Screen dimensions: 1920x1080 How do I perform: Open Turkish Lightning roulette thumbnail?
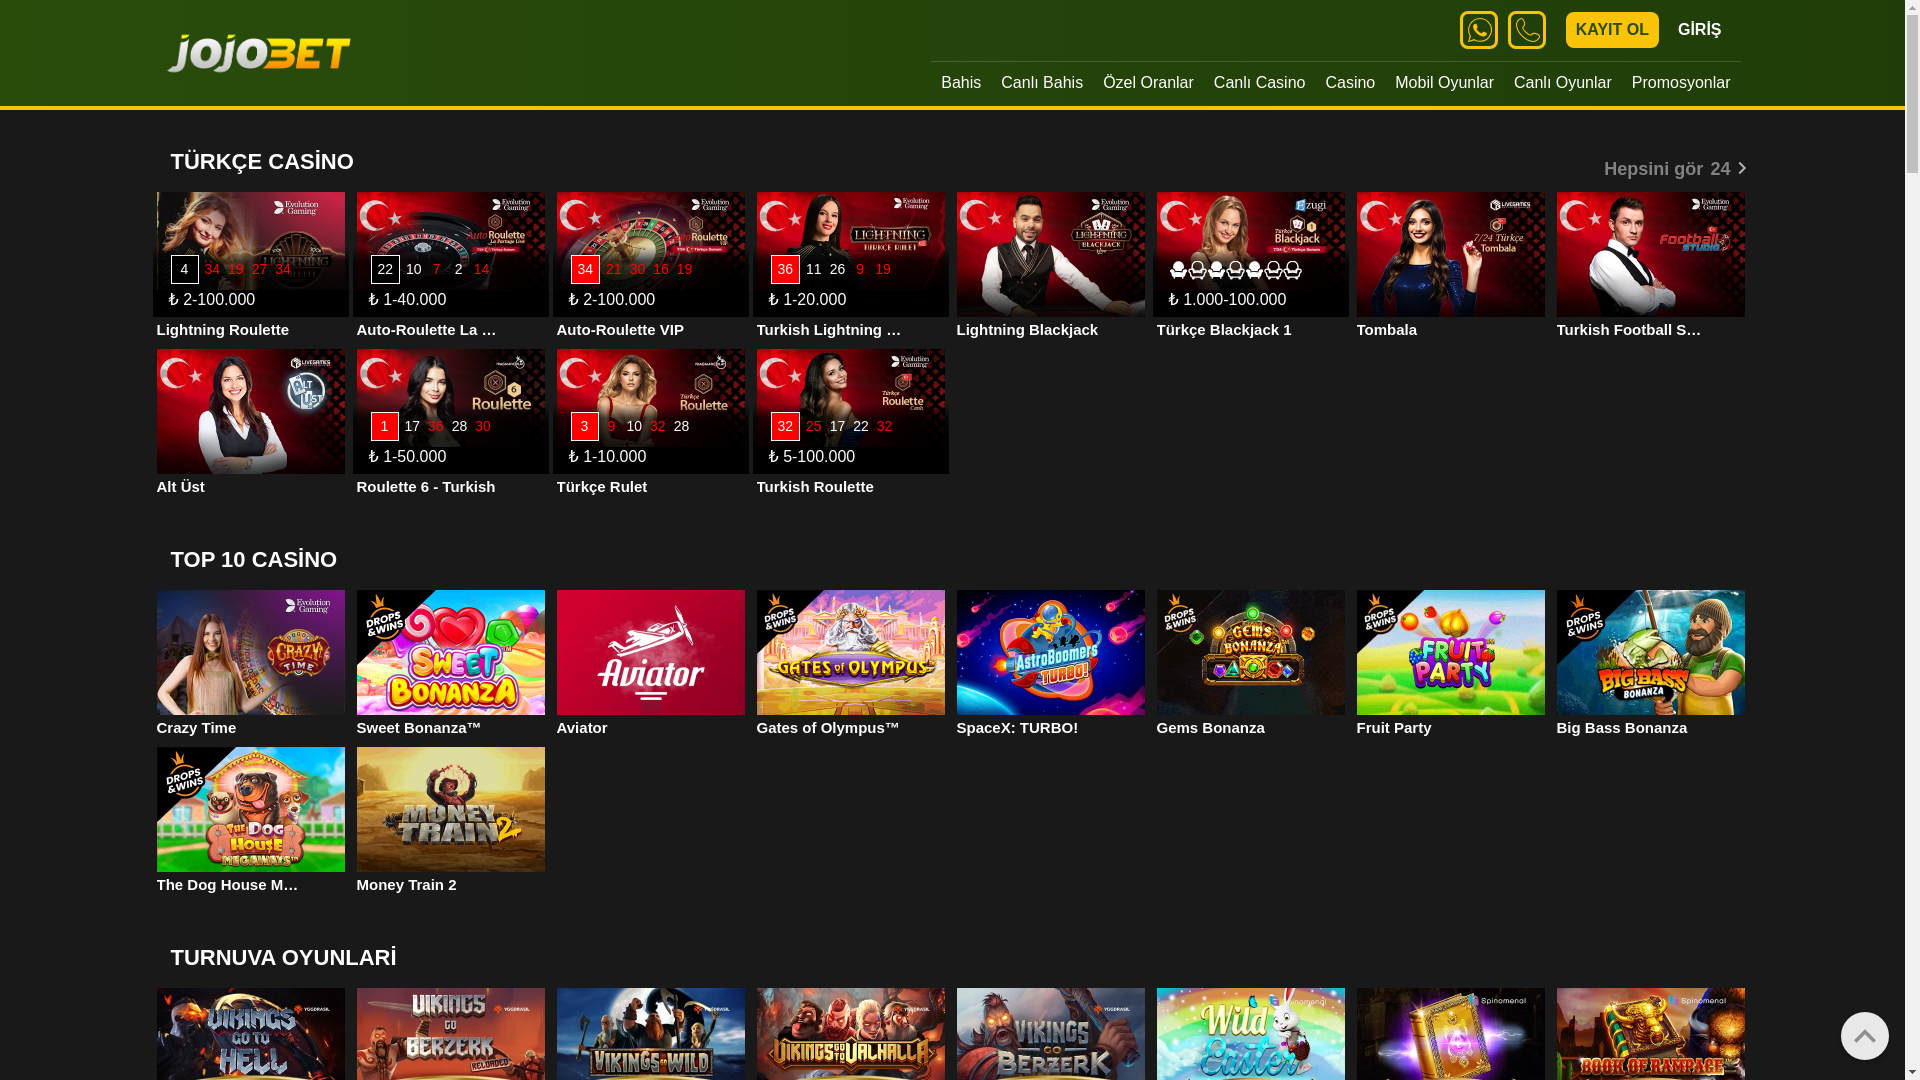[x=850, y=254]
